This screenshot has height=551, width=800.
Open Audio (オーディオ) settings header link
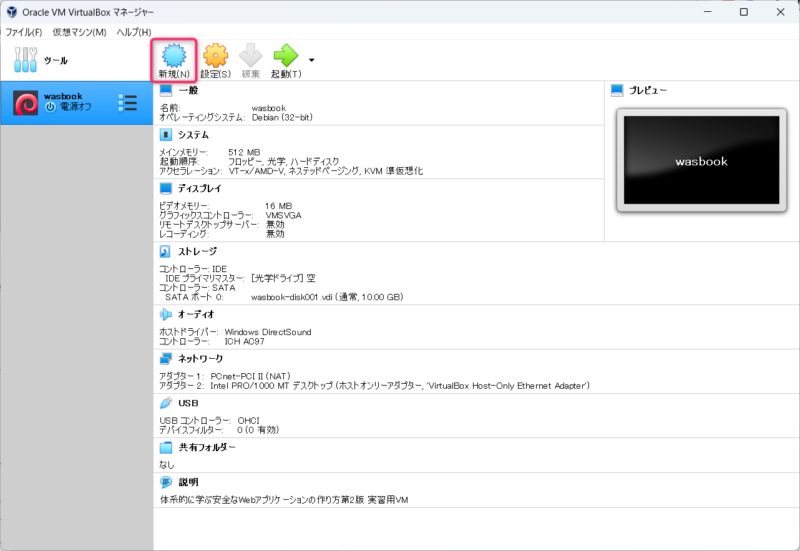click(196, 314)
